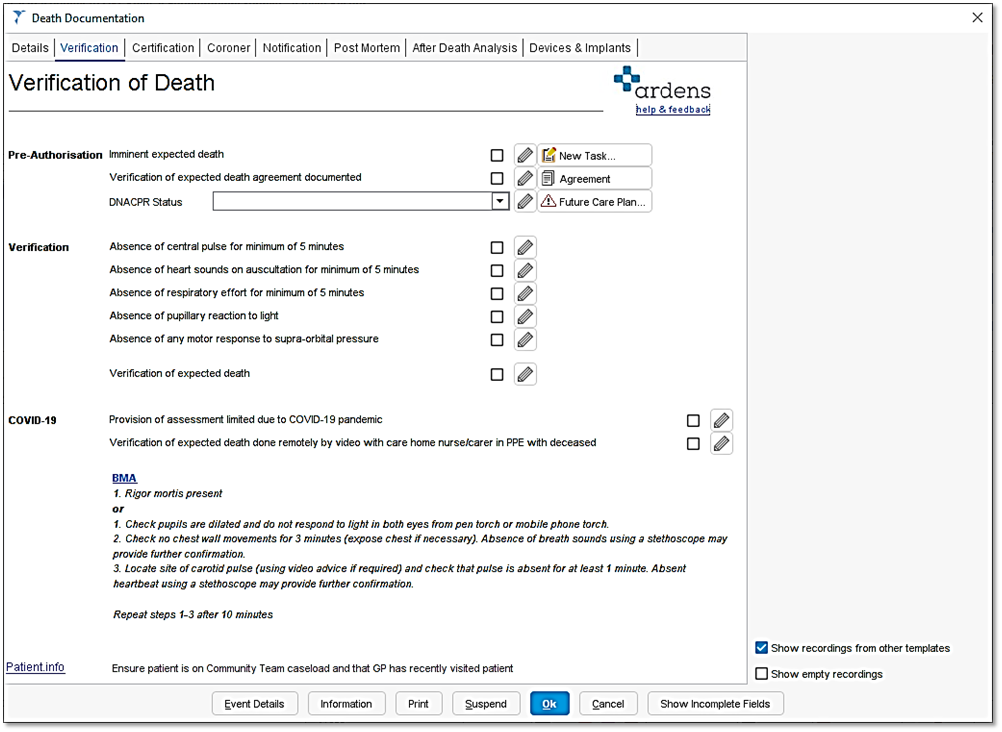Edit the absence of central pulse recording
The width and height of the screenshot is (1002, 732).
coord(525,246)
